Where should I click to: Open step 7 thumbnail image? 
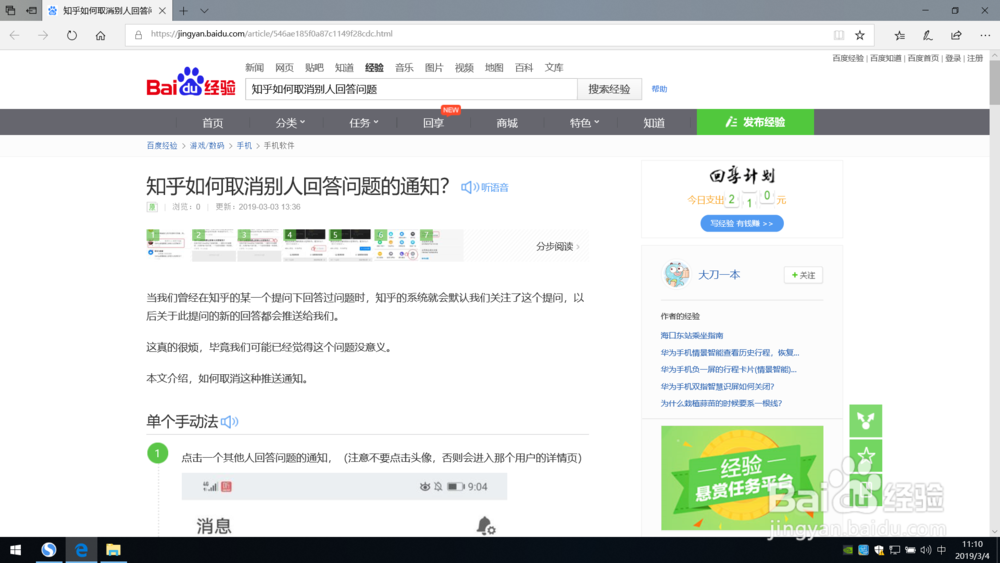(441, 245)
